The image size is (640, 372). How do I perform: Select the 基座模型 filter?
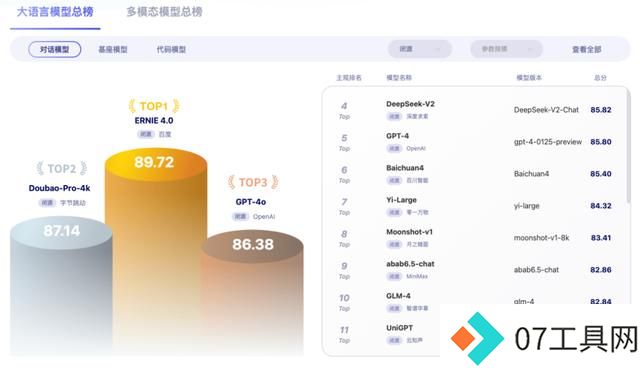point(113,49)
